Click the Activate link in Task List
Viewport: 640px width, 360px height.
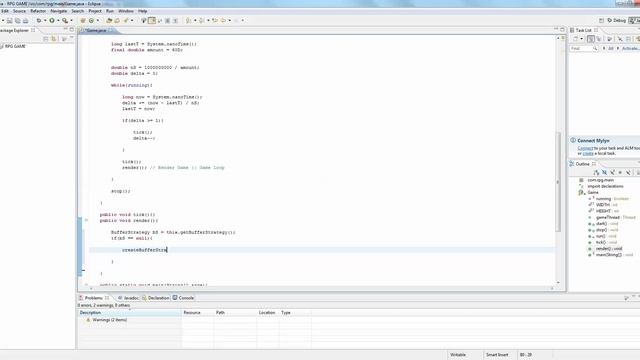(631, 49)
